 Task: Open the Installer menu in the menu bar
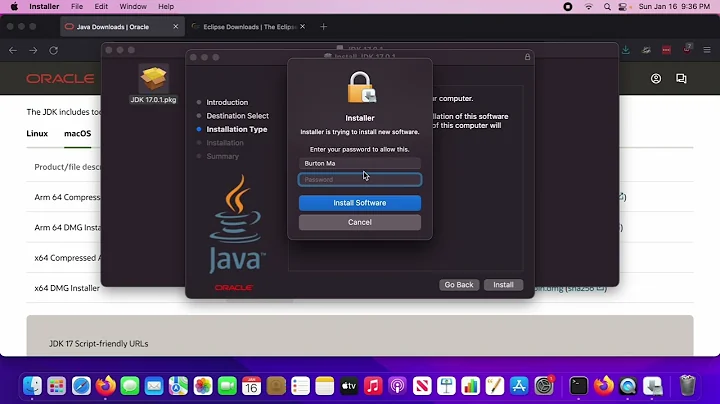(x=44, y=6)
